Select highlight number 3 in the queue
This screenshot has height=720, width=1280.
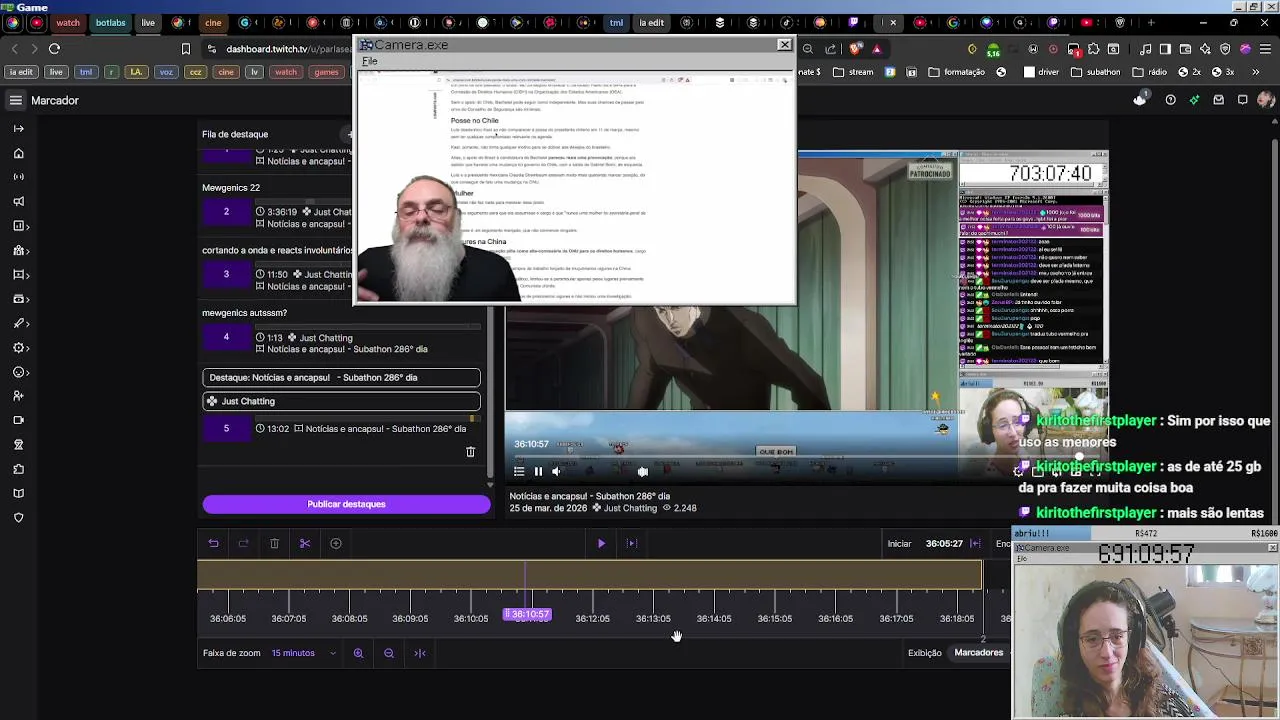click(226, 274)
